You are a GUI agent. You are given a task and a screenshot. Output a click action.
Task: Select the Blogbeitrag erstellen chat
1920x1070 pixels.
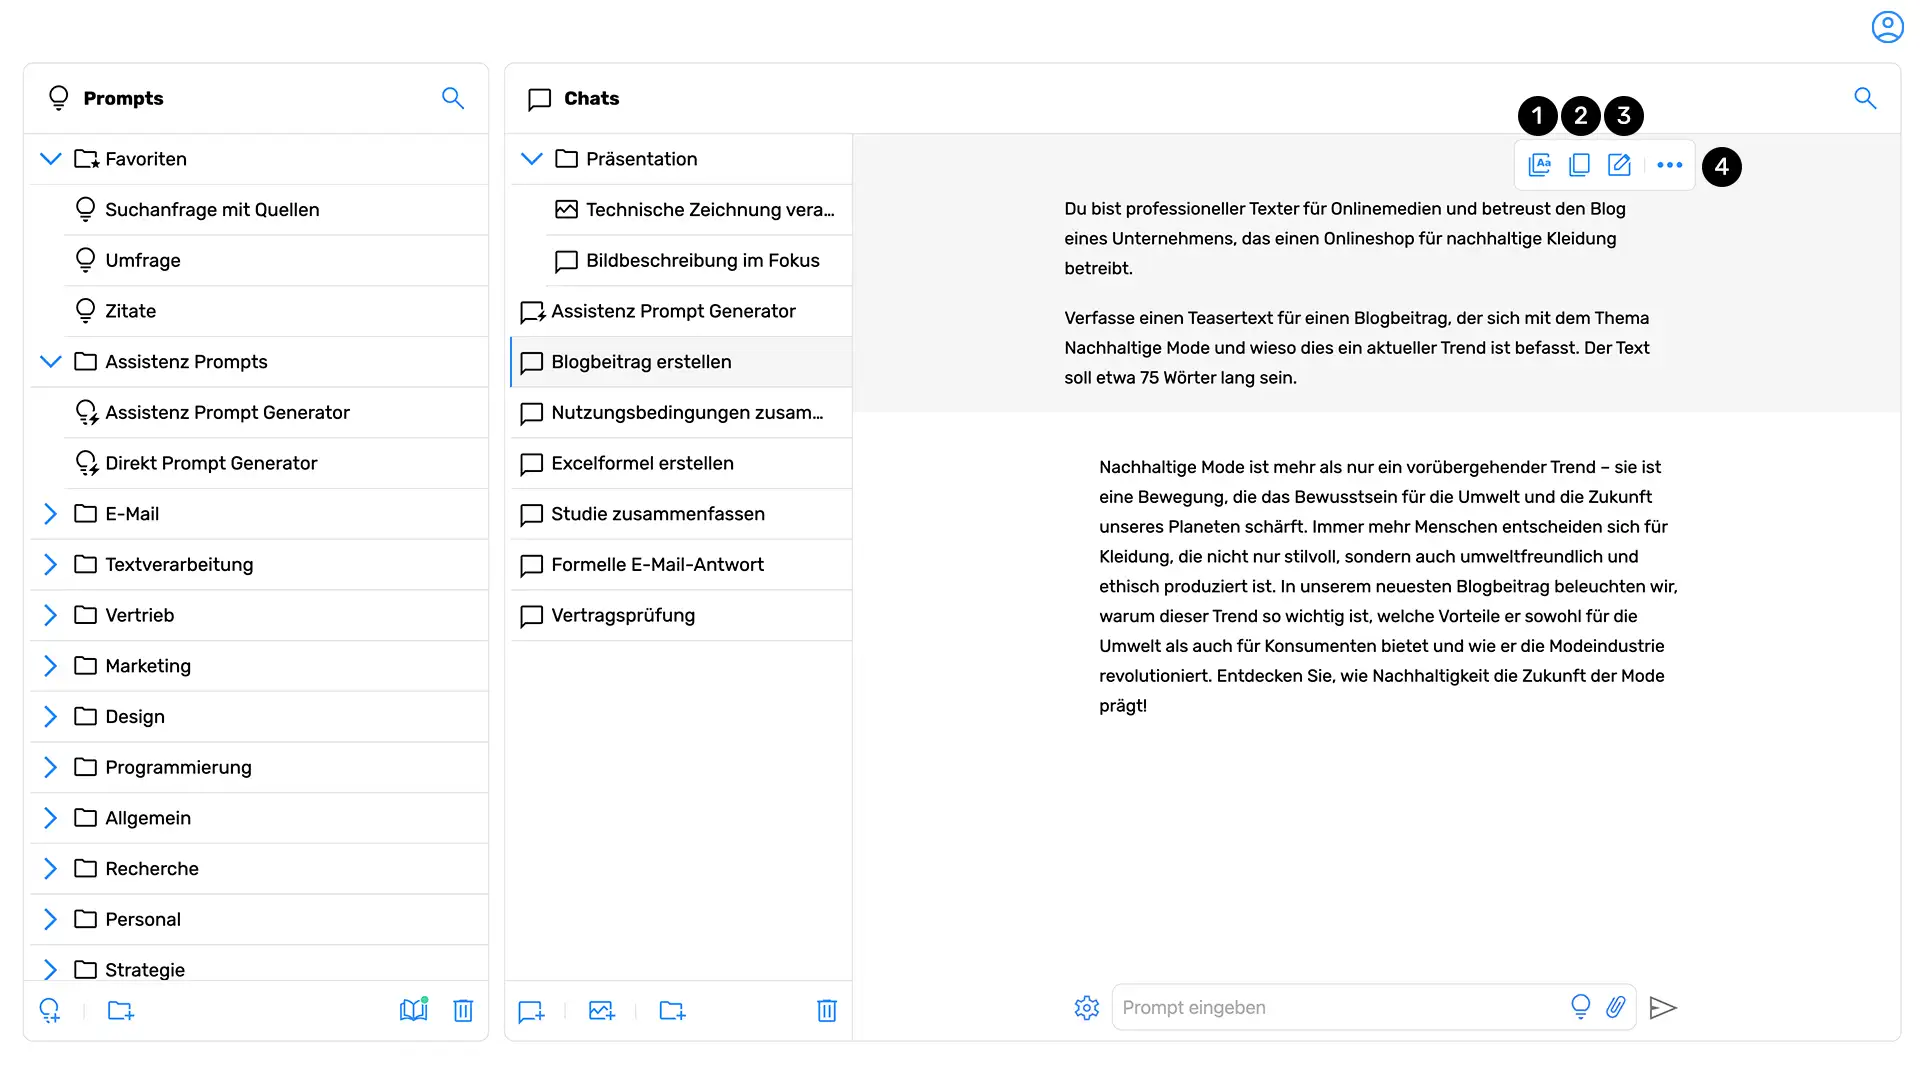point(681,362)
